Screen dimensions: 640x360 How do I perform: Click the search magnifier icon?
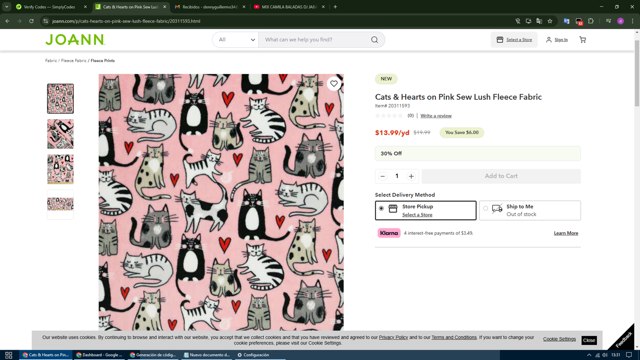pos(374,40)
